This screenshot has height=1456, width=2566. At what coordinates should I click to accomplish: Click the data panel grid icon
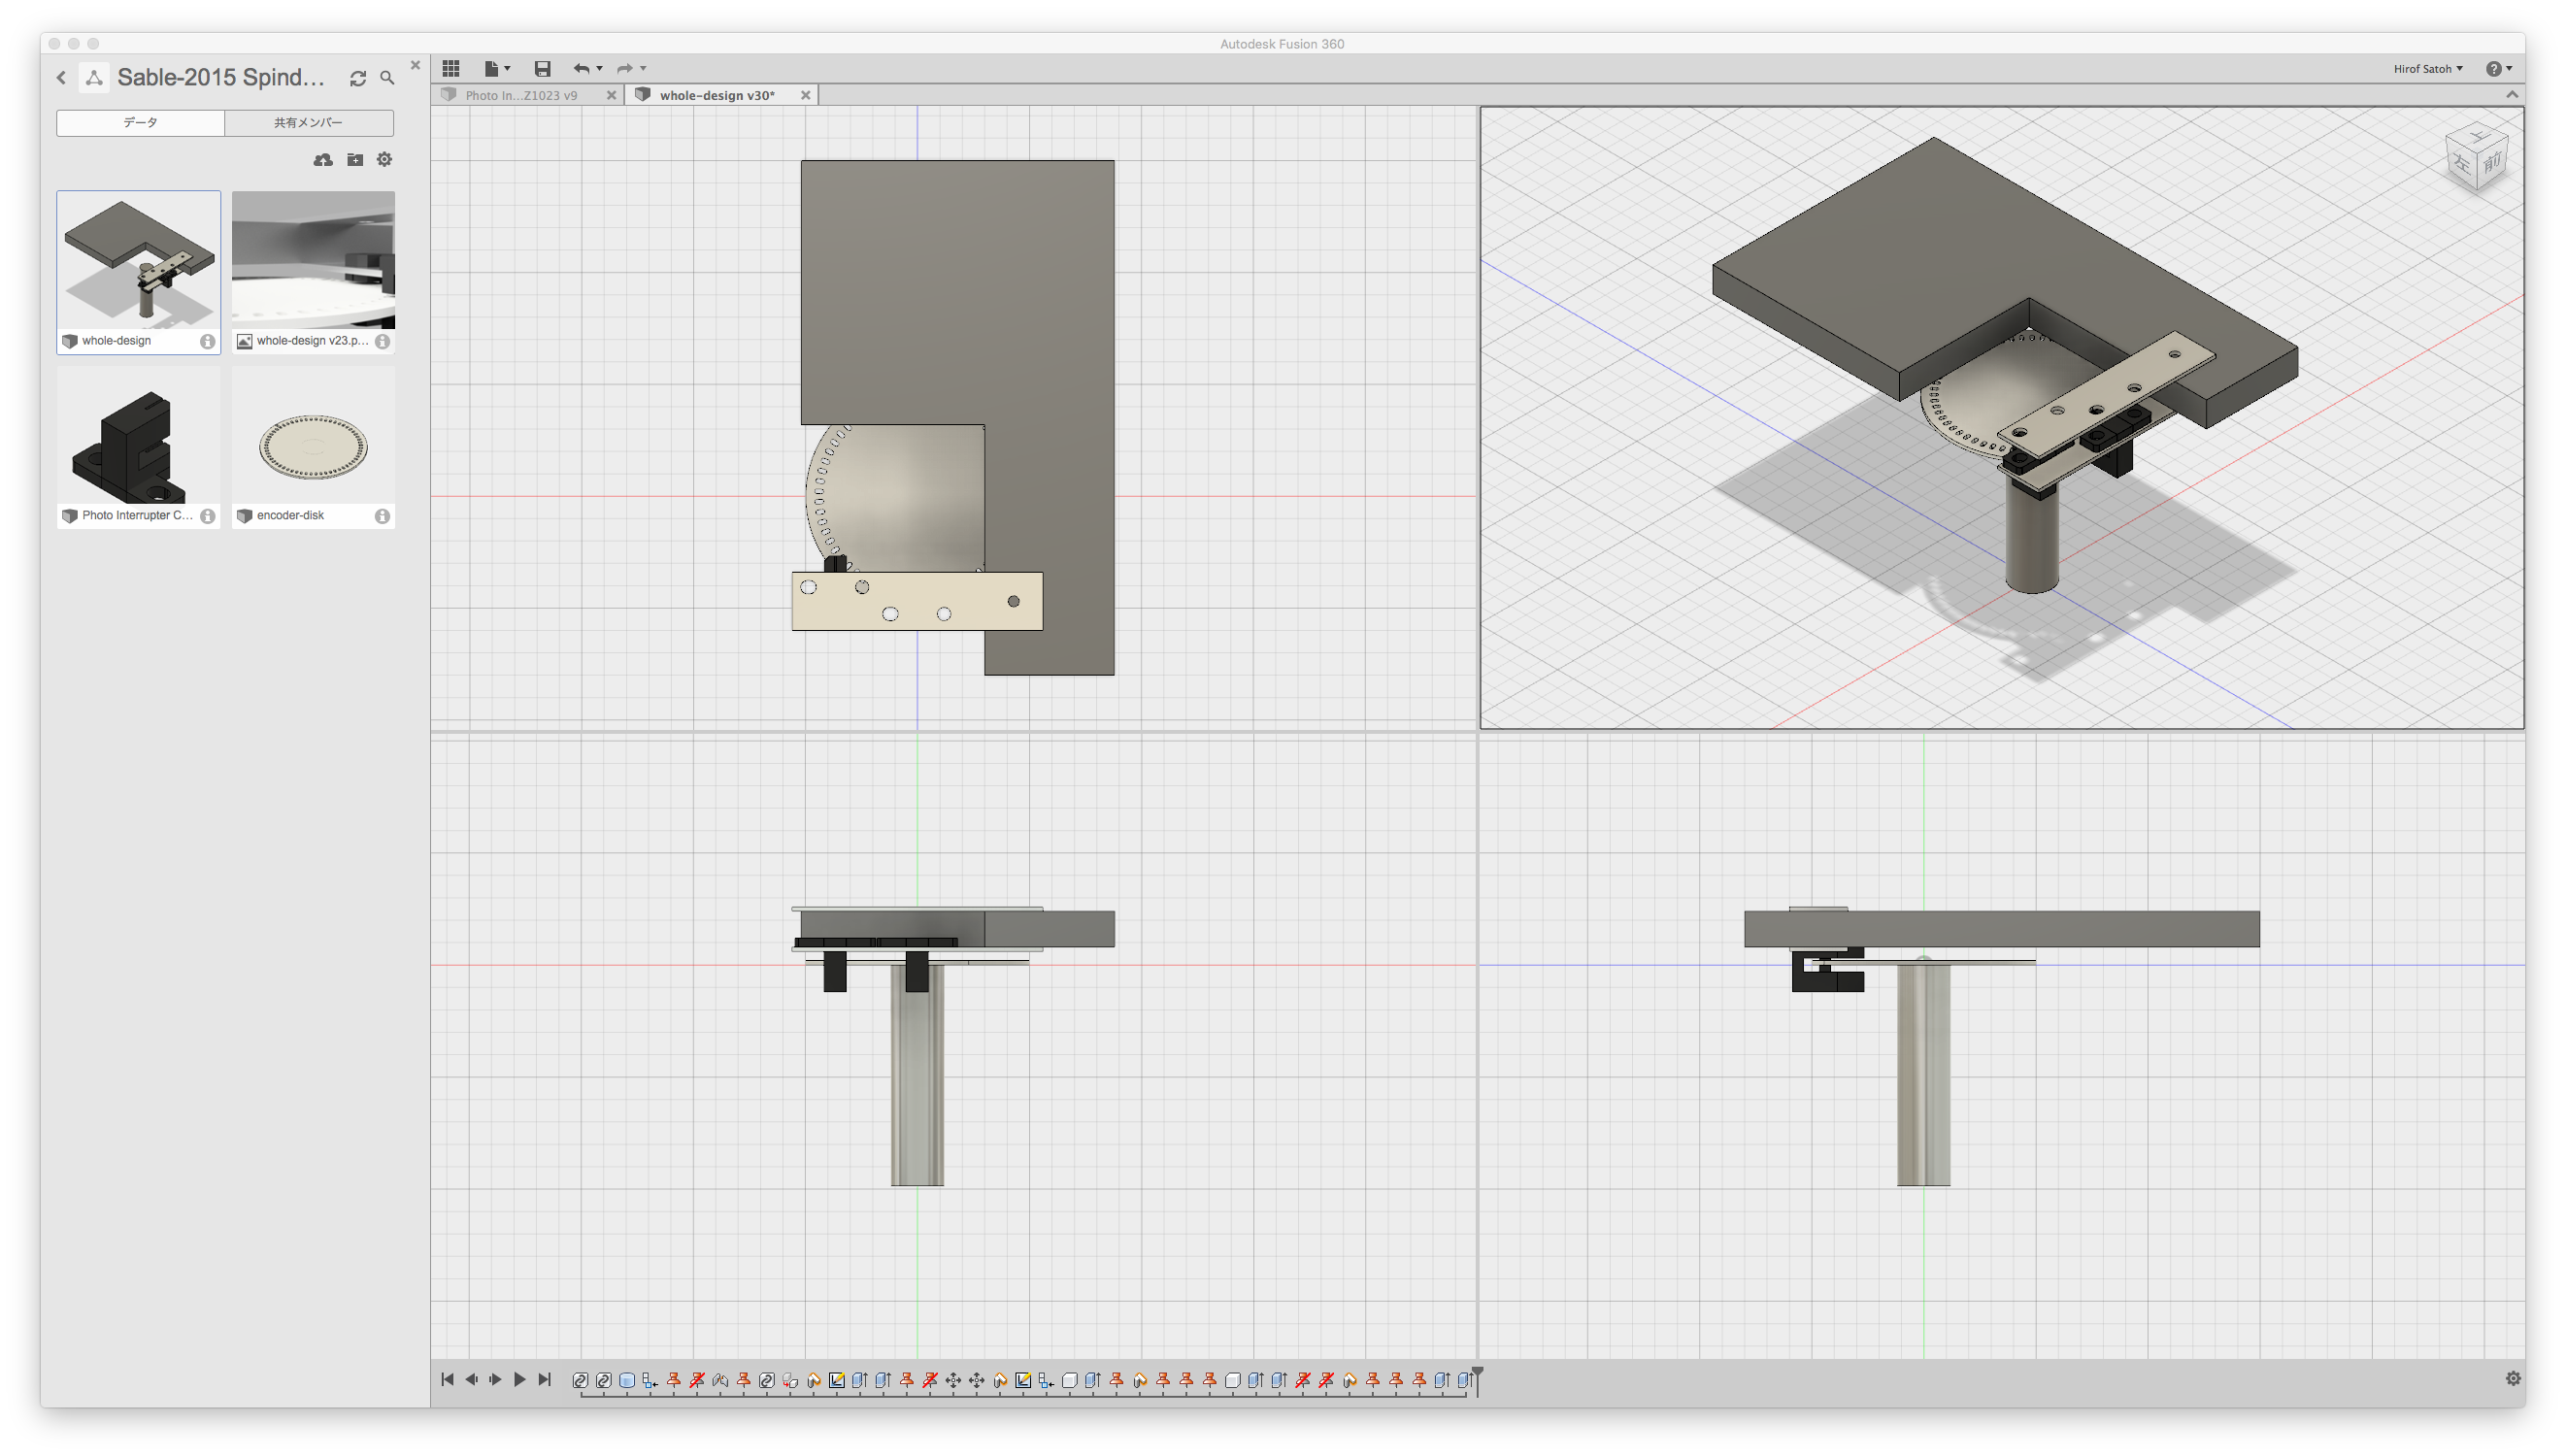point(451,68)
